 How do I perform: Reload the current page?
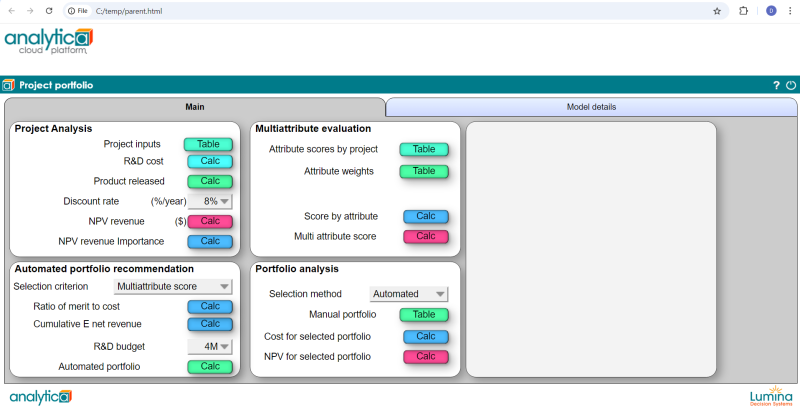pos(49,11)
